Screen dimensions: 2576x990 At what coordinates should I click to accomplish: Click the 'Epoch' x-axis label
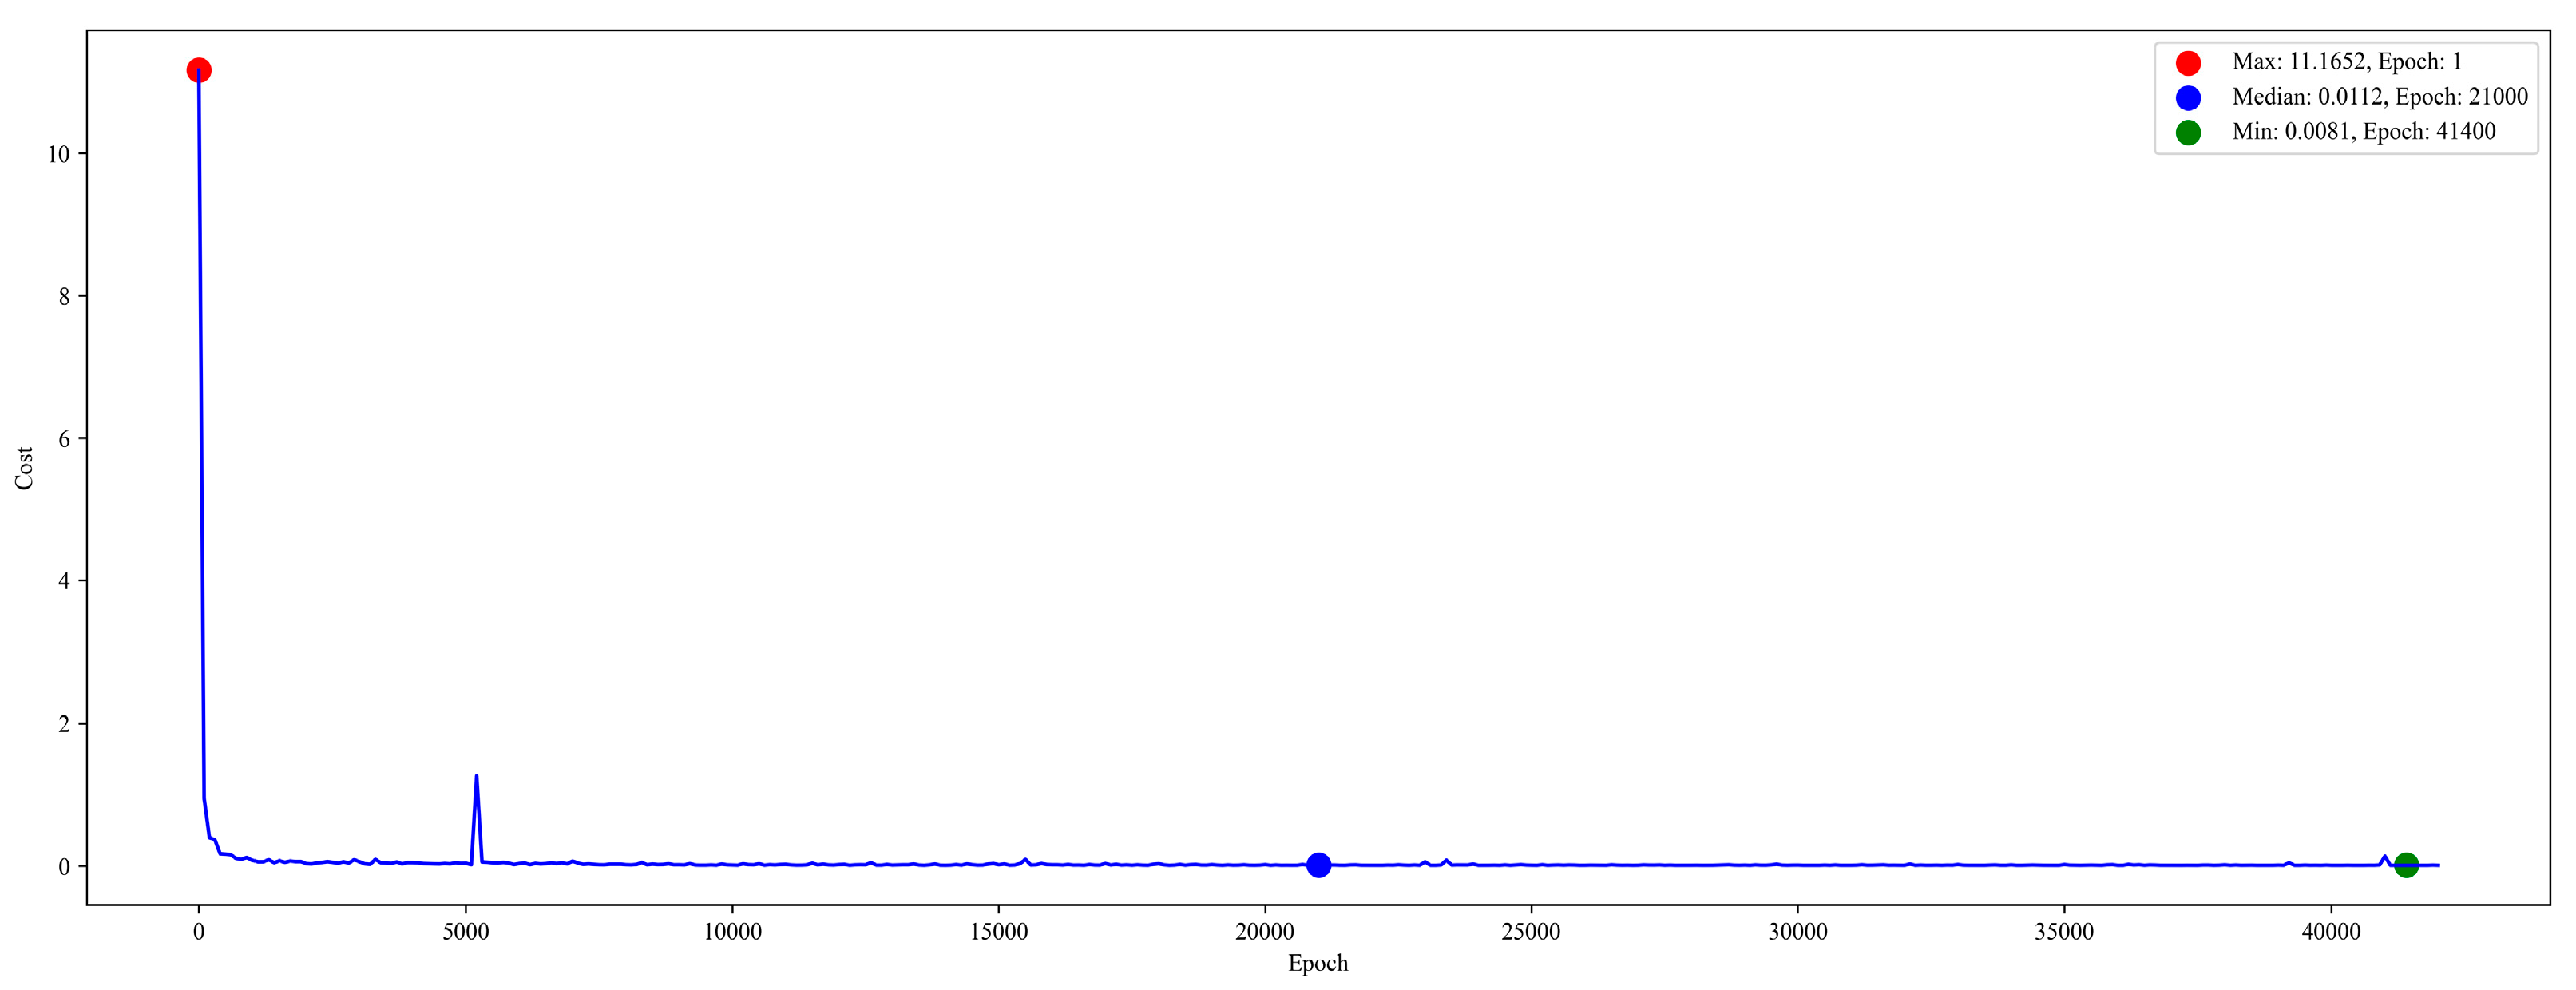pos(1317,963)
